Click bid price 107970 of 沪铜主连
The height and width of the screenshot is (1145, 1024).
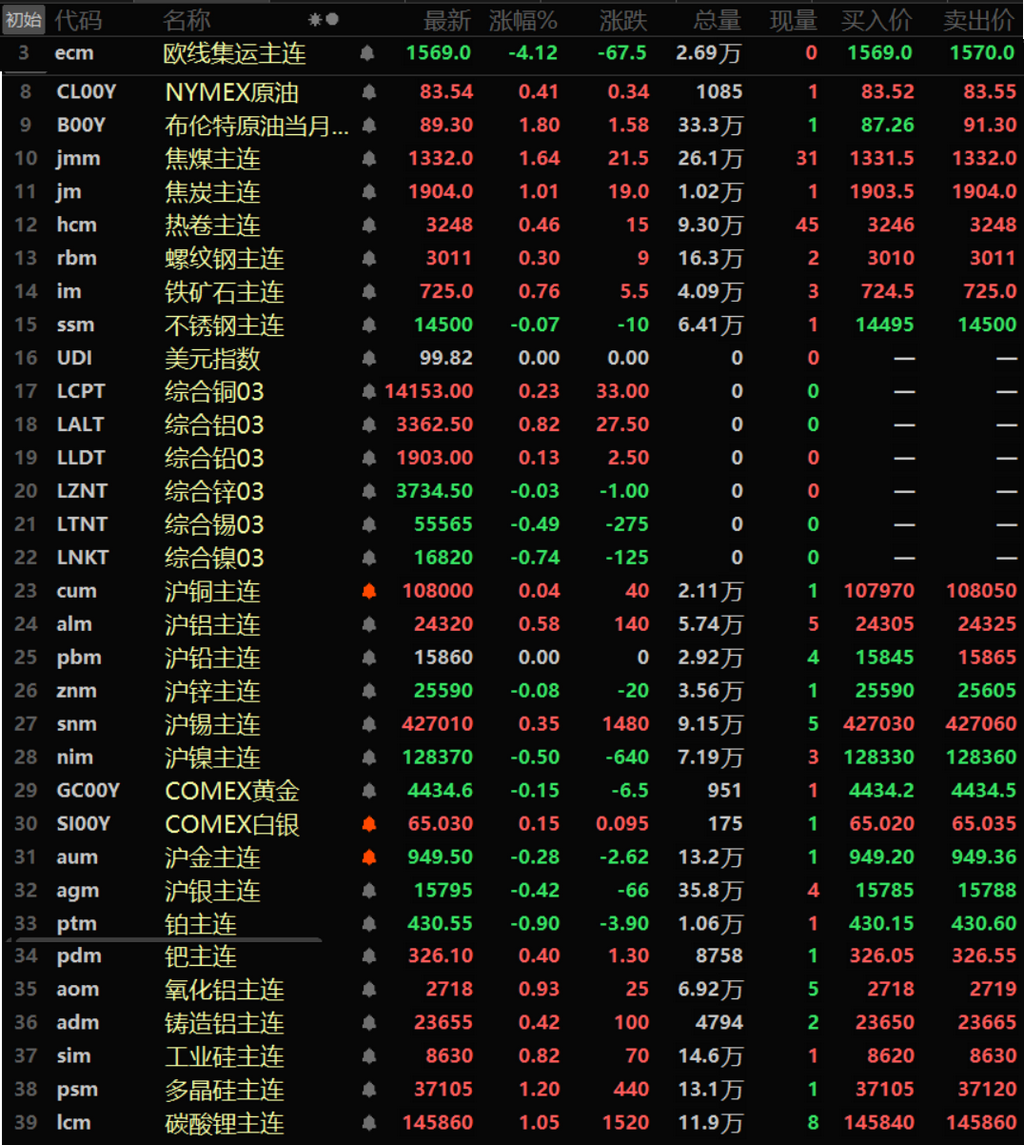click(x=879, y=591)
